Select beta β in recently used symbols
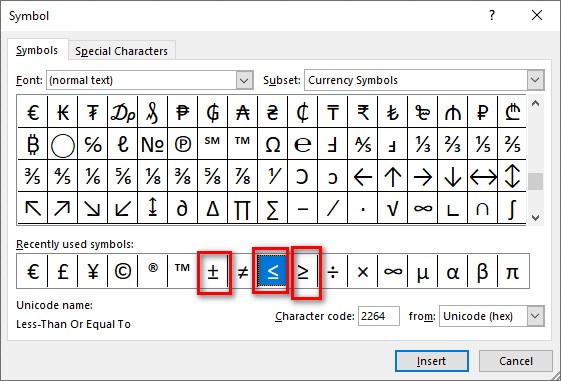Image resolution: width=561 pixels, height=381 pixels. [483, 271]
